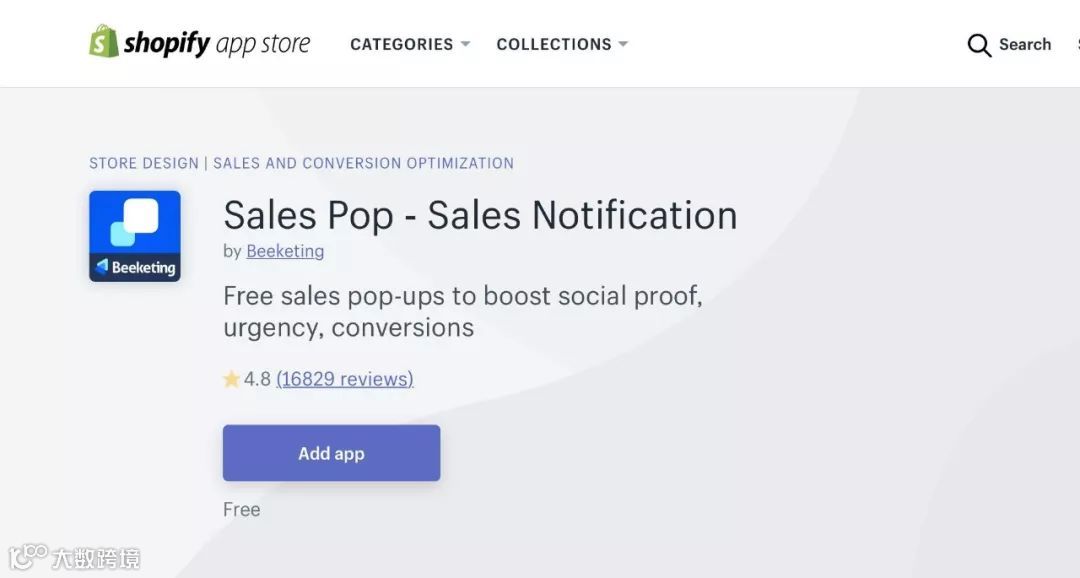Viewport: 1080px width, 578px height.
Task: Go to the STORE DESIGN category
Action: [x=144, y=163]
